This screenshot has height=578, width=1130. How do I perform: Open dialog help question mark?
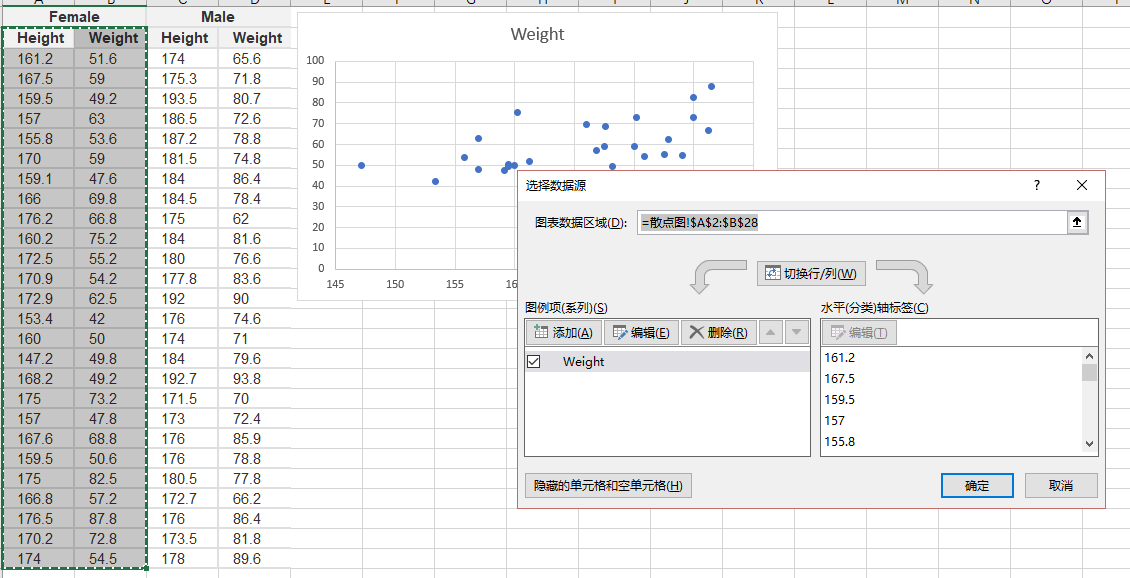pyautogui.click(x=1037, y=186)
